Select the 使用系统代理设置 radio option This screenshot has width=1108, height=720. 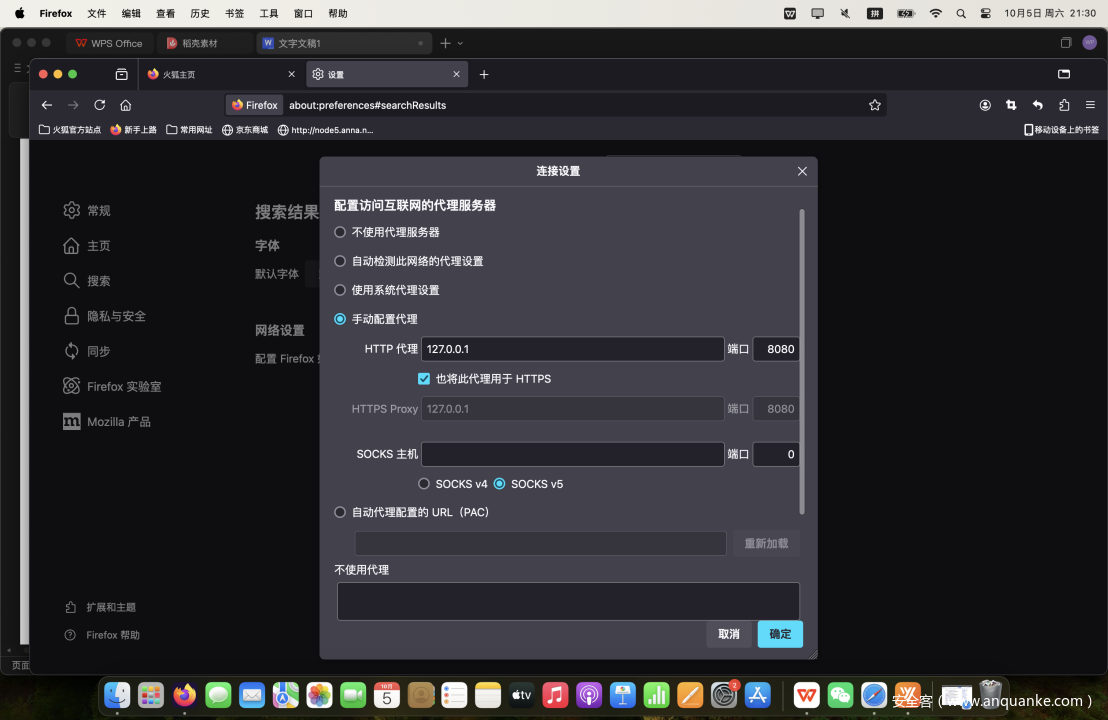[x=340, y=290]
